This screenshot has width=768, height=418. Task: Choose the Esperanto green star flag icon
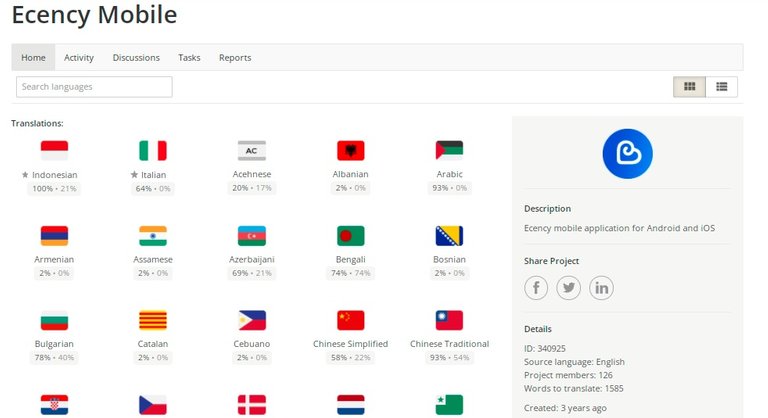449,405
